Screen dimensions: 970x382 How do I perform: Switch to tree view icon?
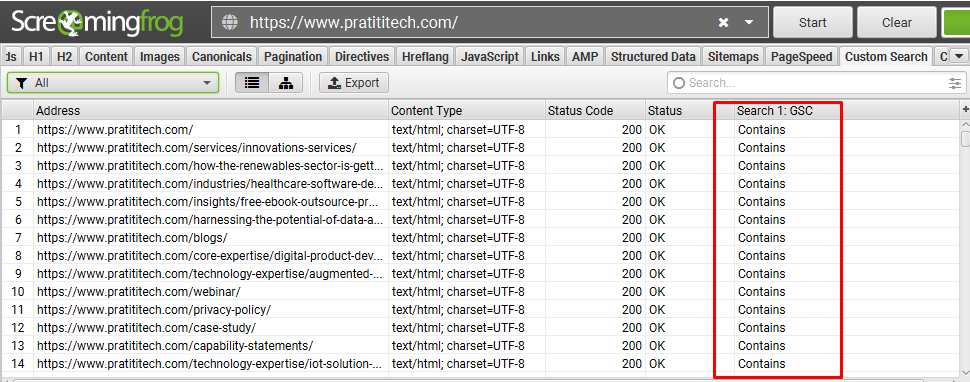click(286, 83)
